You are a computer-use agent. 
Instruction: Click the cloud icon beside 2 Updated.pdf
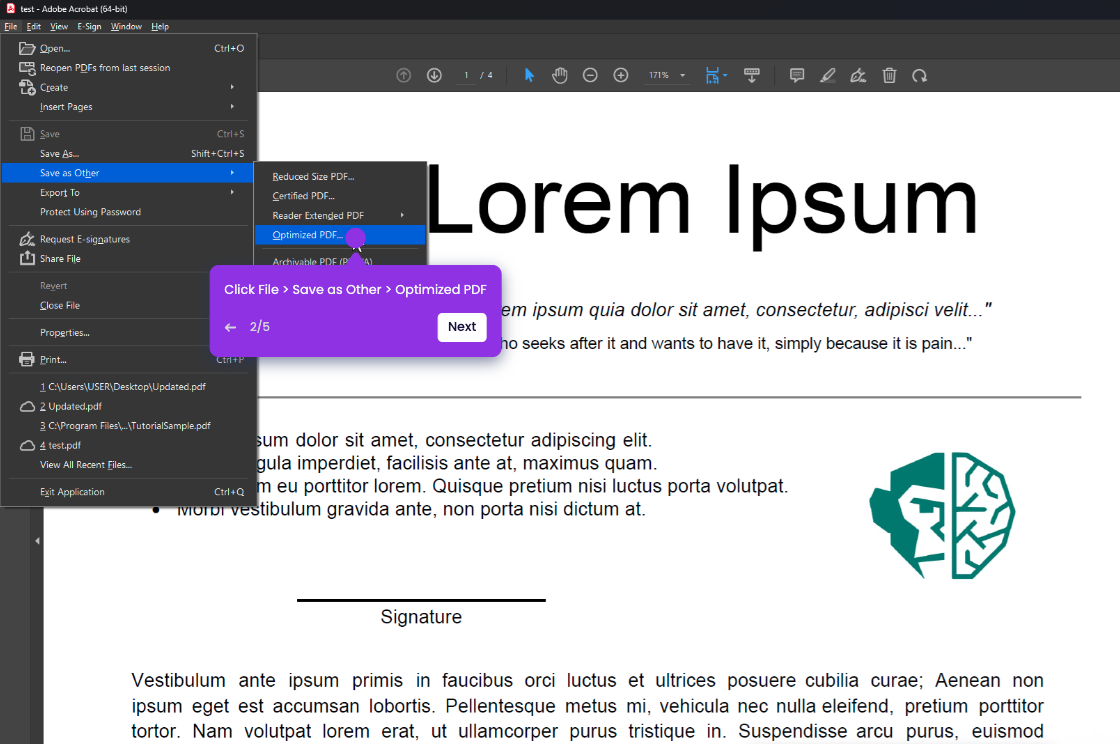[x=27, y=406]
